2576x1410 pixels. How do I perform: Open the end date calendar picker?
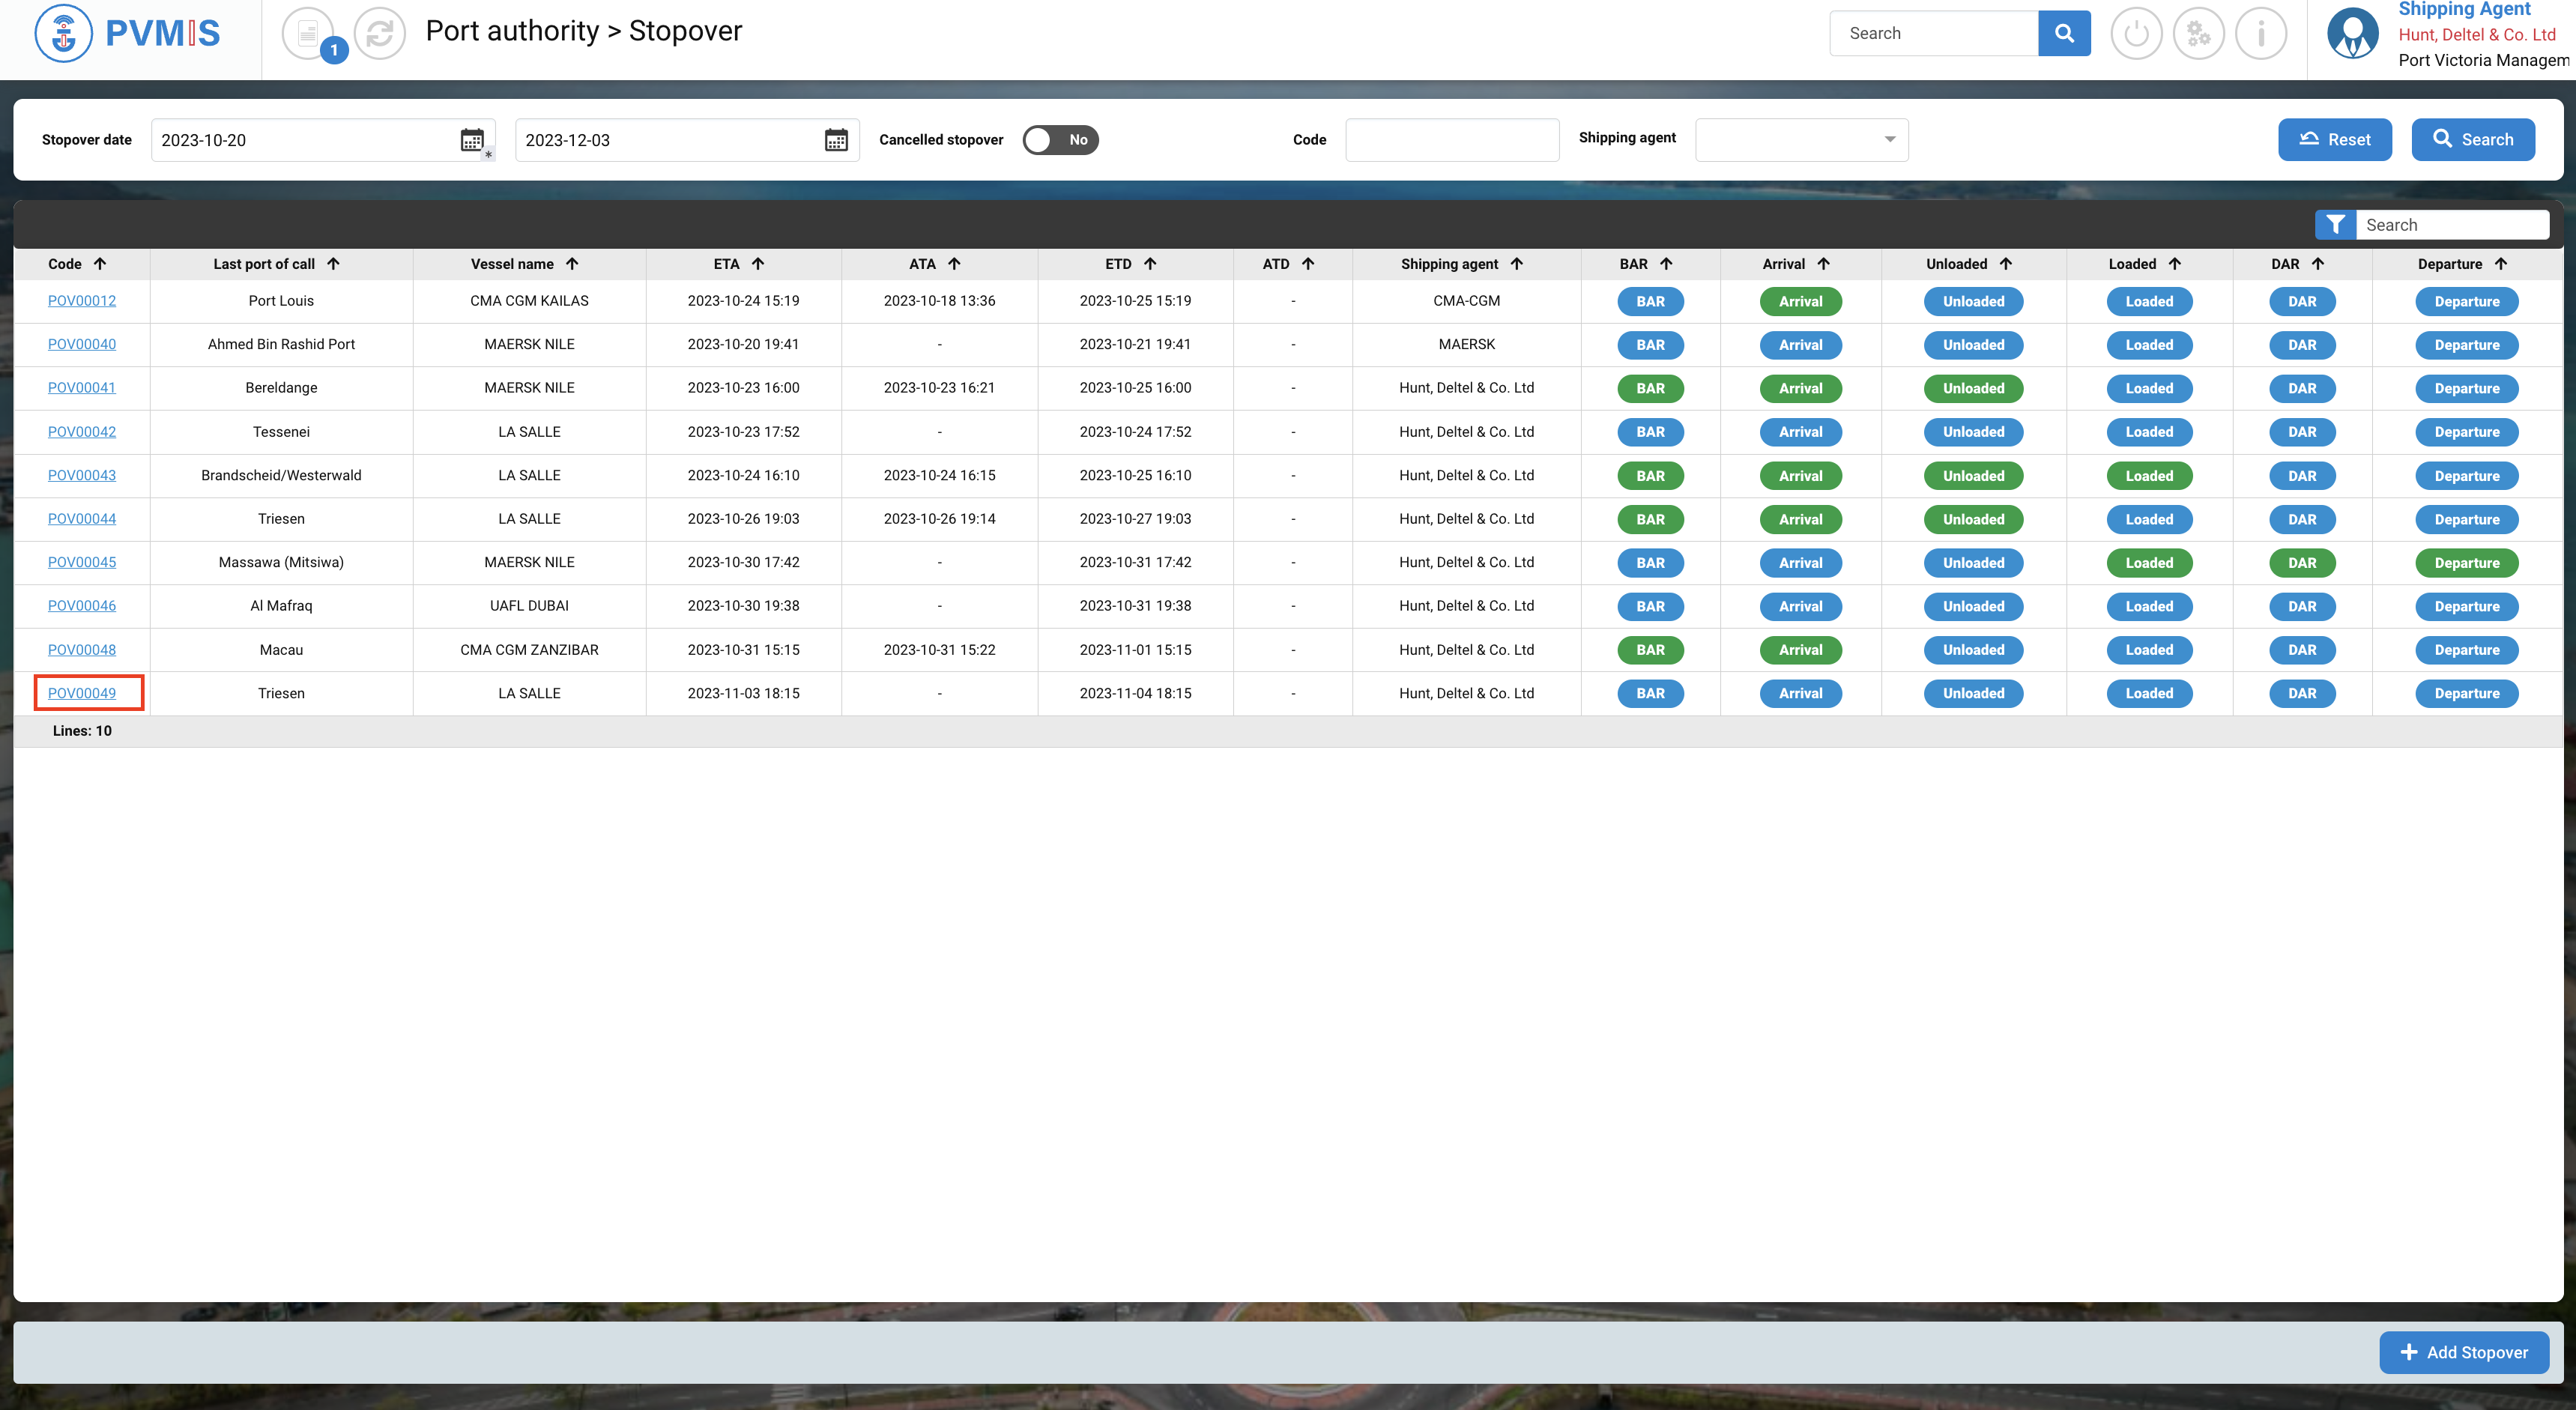[x=836, y=140]
